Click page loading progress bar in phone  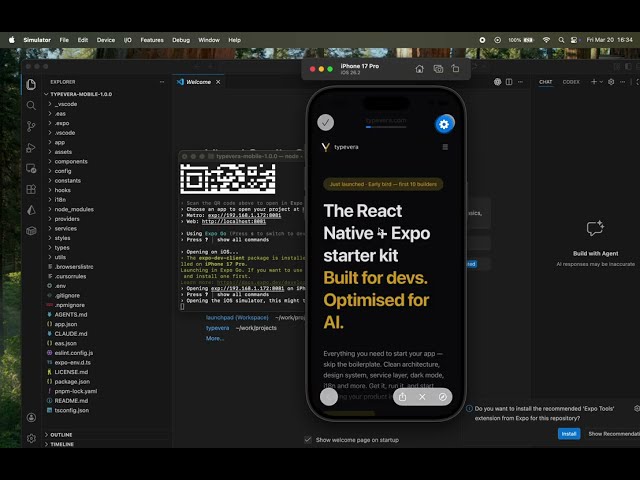pyautogui.click(x=386, y=127)
